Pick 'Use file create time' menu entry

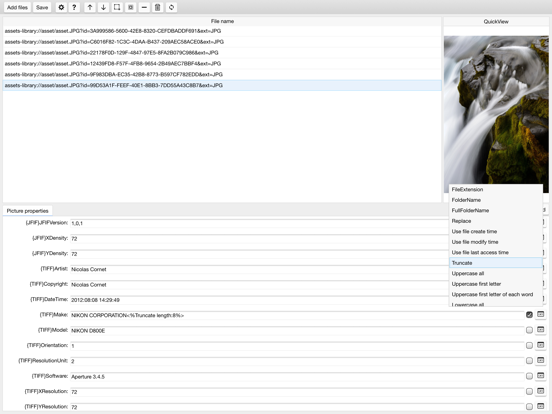[x=496, y=232]
